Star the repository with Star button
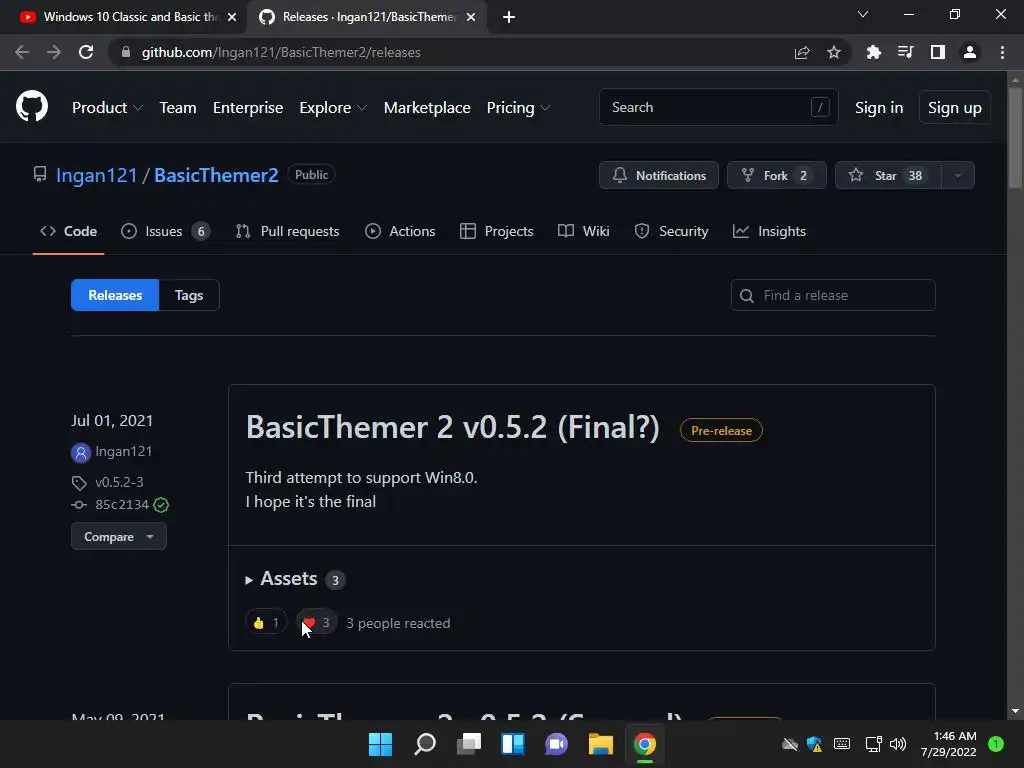The width and height of the screenshot is (1024, 768). [888, 175]
